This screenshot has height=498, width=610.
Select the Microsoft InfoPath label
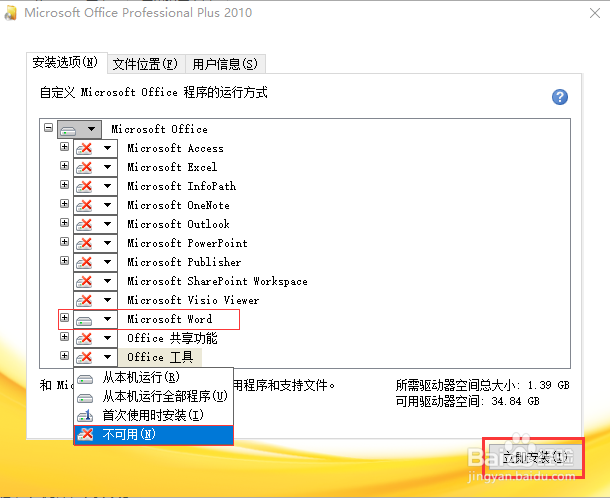[x=182, y=186]
